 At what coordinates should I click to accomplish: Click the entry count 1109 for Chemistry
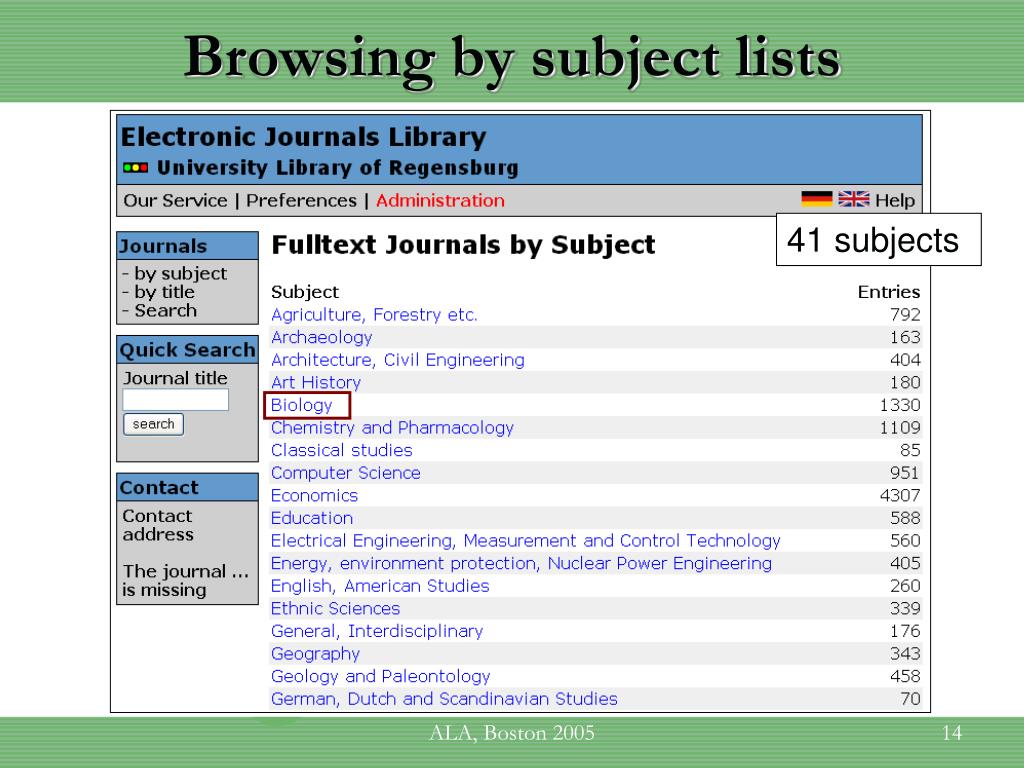click(x=900, y=428)
